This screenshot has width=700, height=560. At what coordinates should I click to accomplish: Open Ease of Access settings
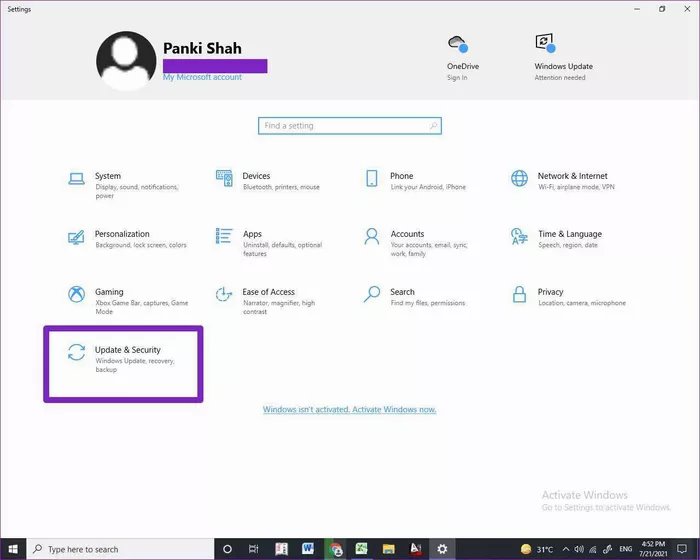[266, 301]
